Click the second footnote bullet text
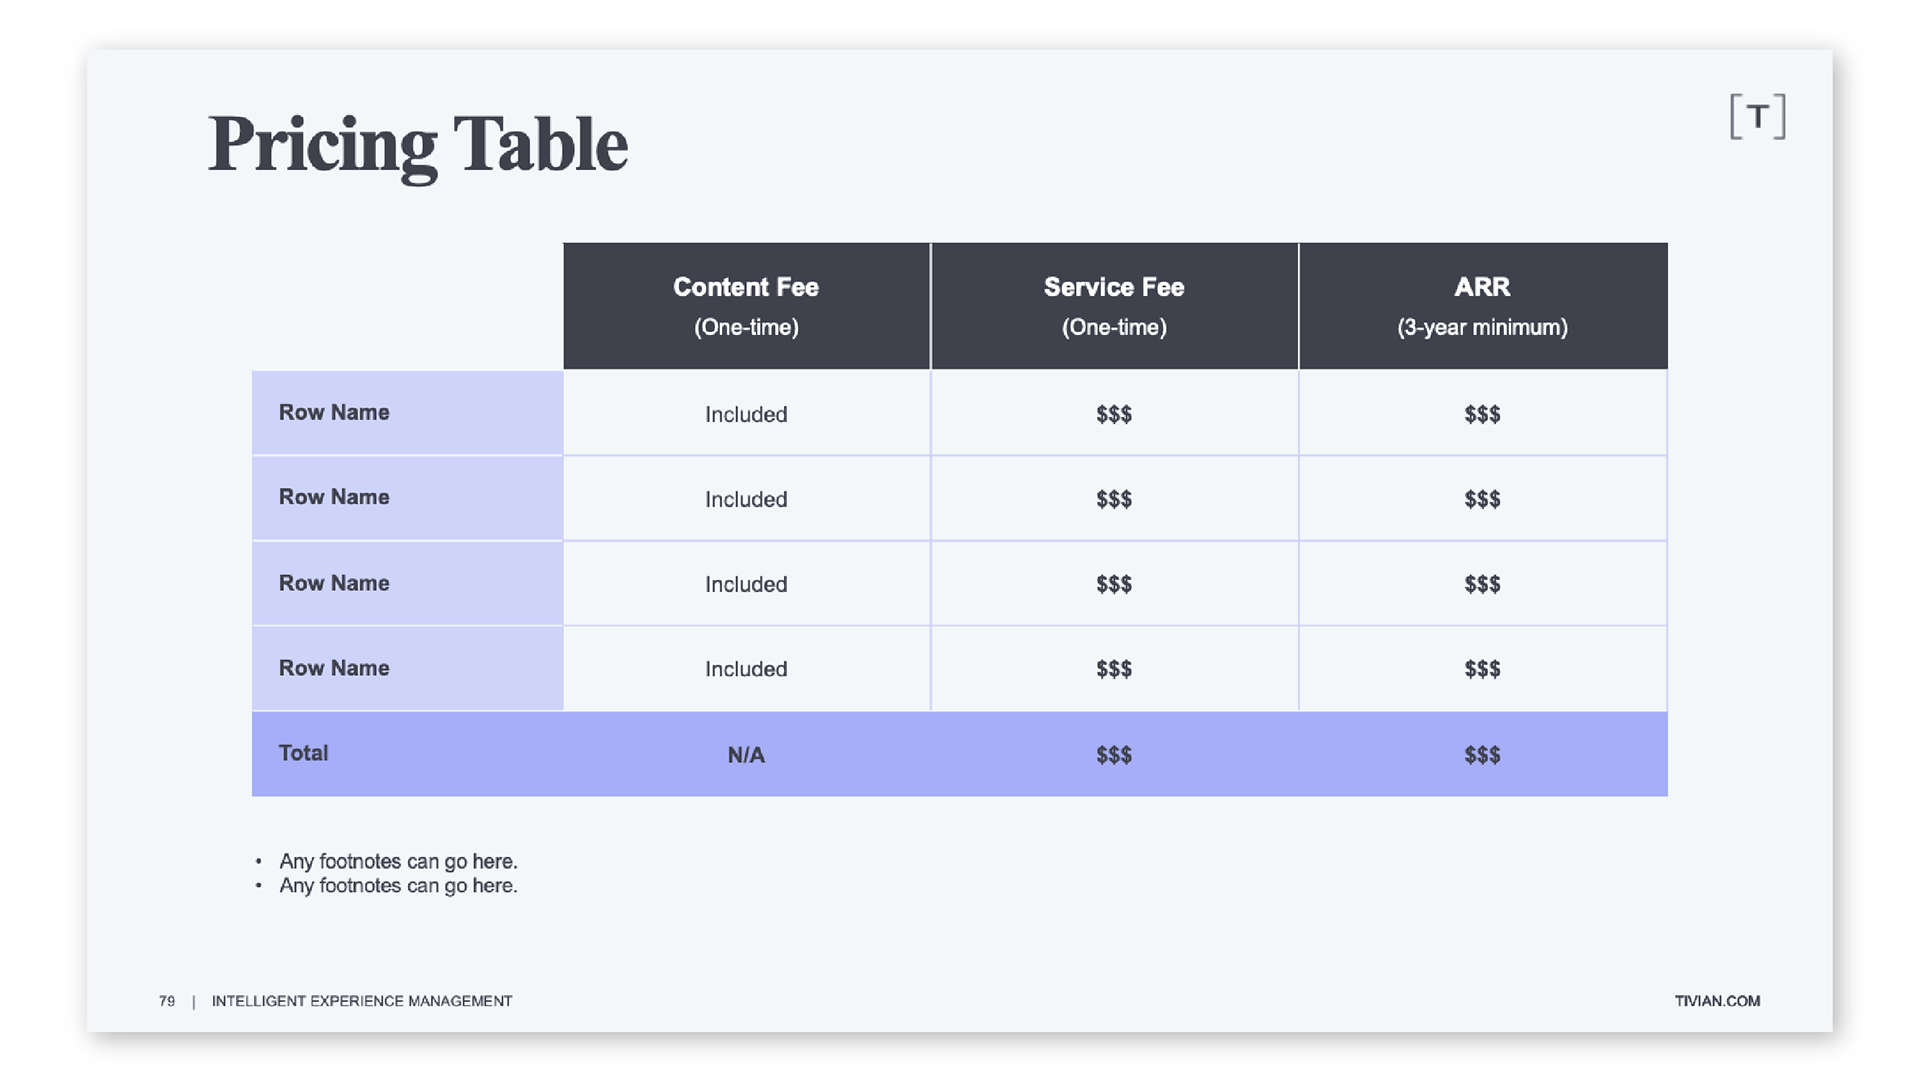The height and width of the screenshot is (1081, 1920). coord(398,886)
